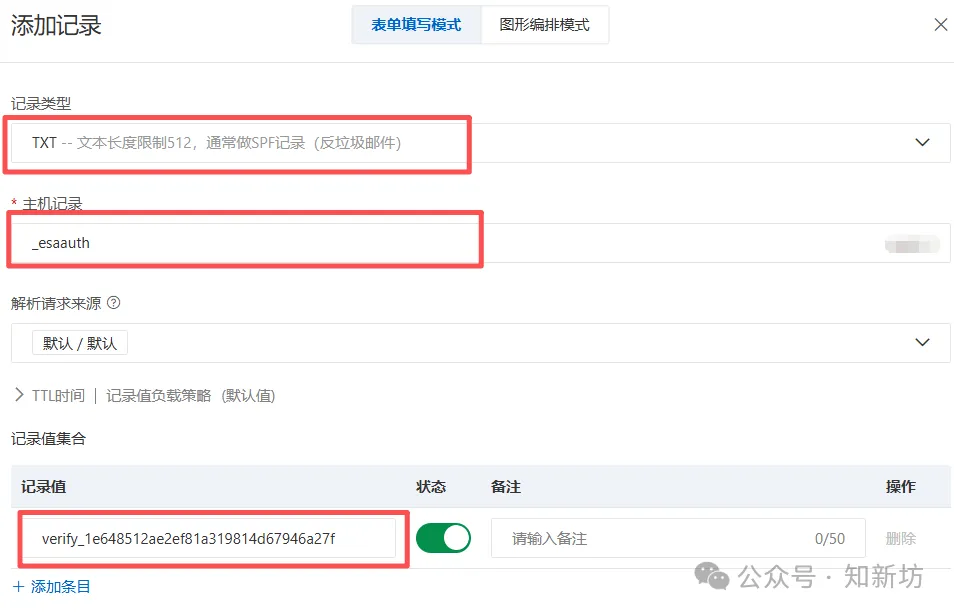This screenshot has width=954, height=615.
Task: Select the 默认 / 默认 tag
Action: (80, 343)
